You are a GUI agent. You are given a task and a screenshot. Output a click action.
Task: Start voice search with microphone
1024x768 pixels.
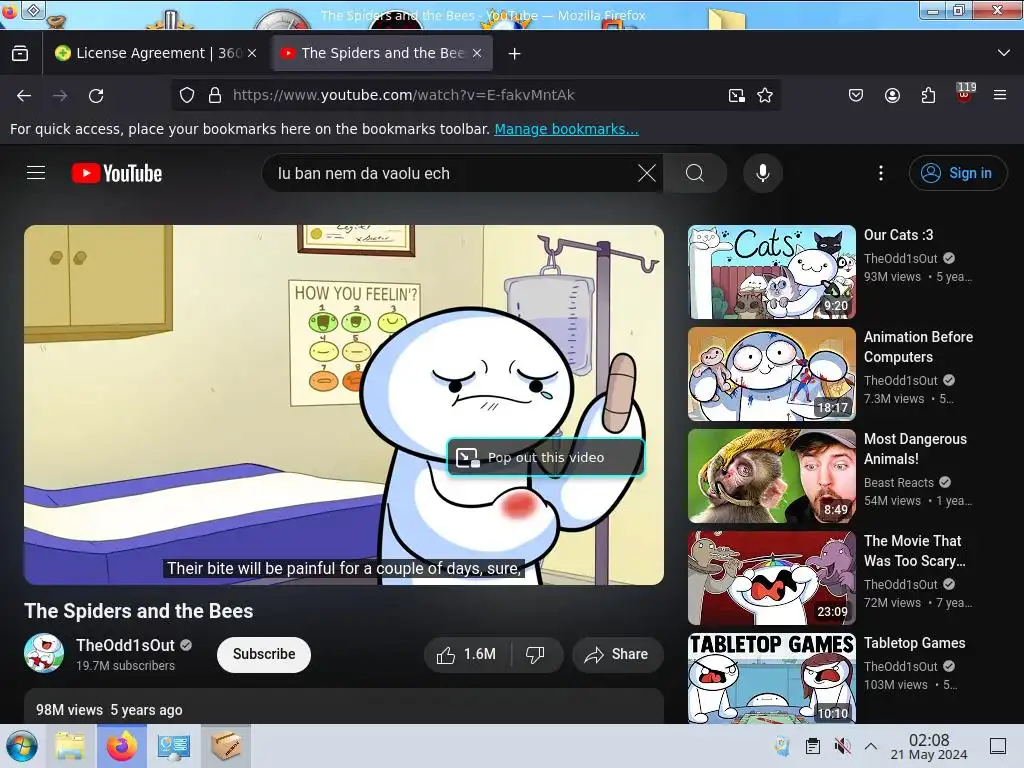click(763, 173)
